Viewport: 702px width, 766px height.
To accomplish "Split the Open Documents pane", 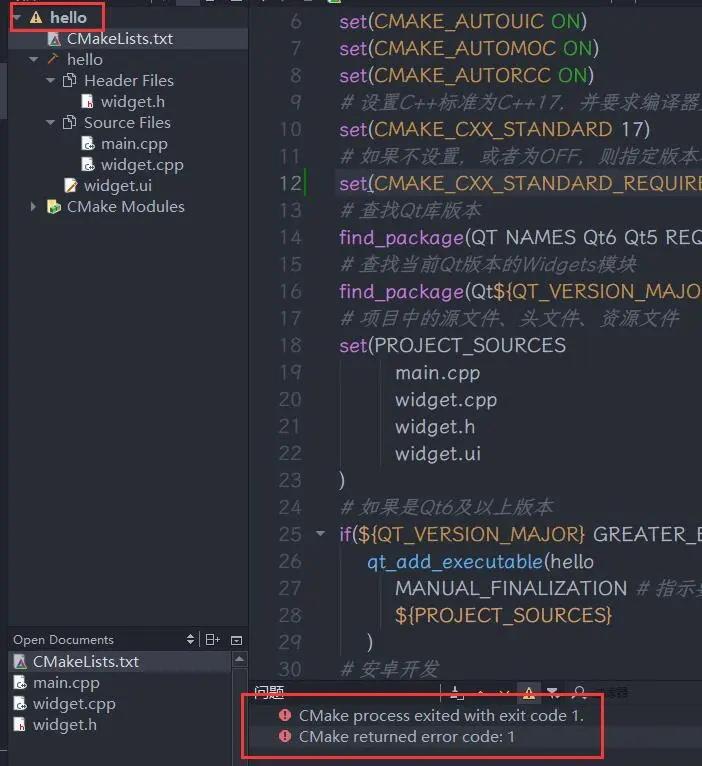I will click(x=213, y=640).
